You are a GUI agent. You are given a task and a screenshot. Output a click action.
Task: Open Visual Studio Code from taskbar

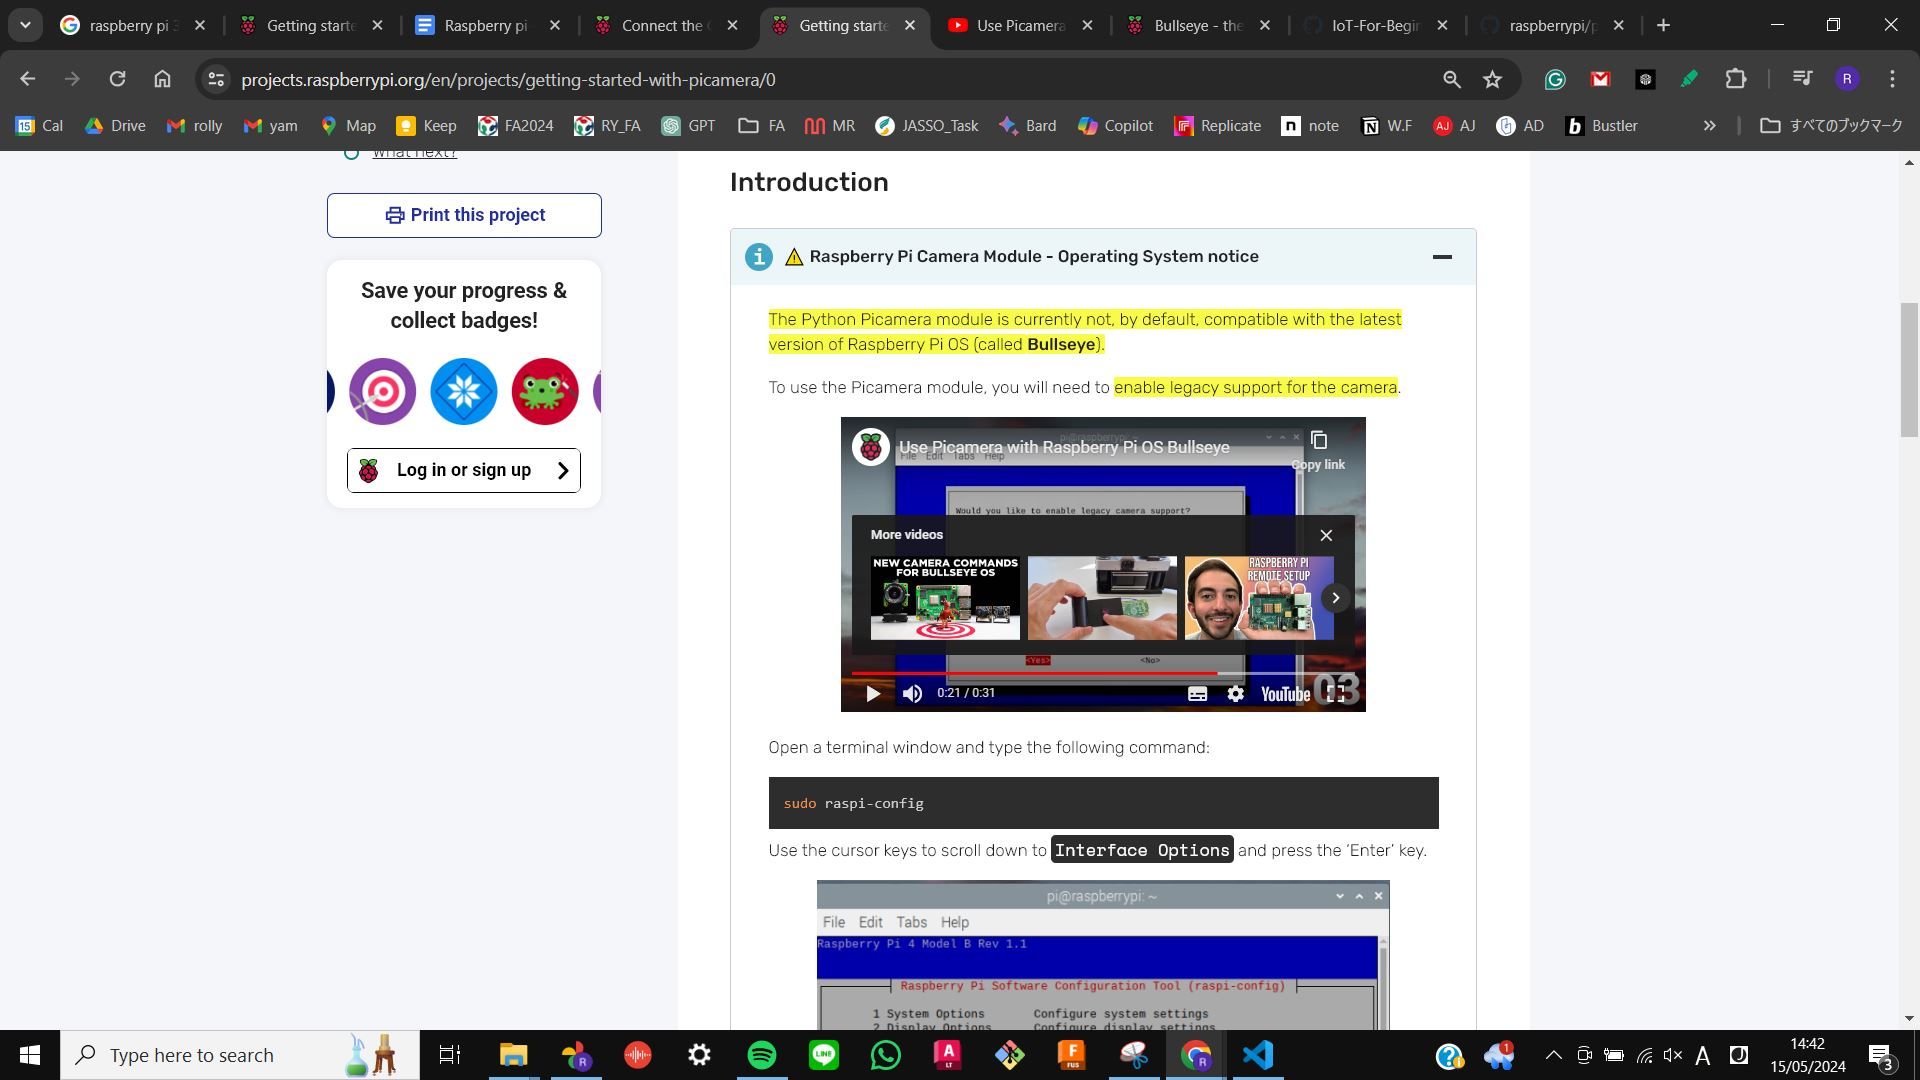pyautogui.click(x=1258, y=1055)
